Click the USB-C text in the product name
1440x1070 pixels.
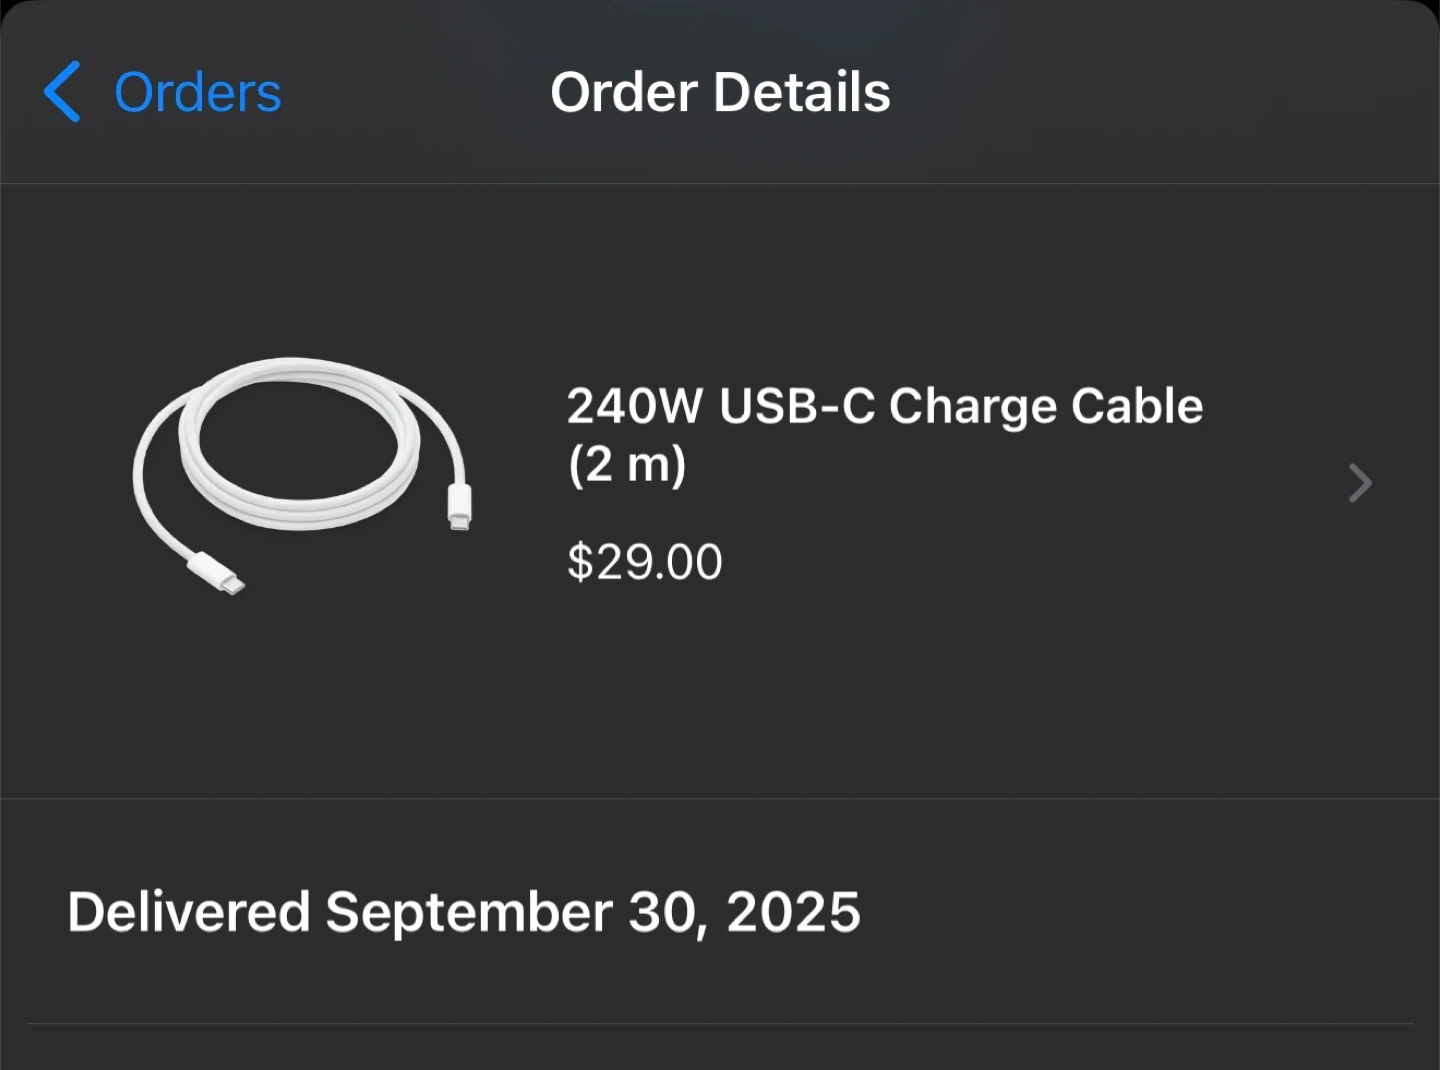796,407
